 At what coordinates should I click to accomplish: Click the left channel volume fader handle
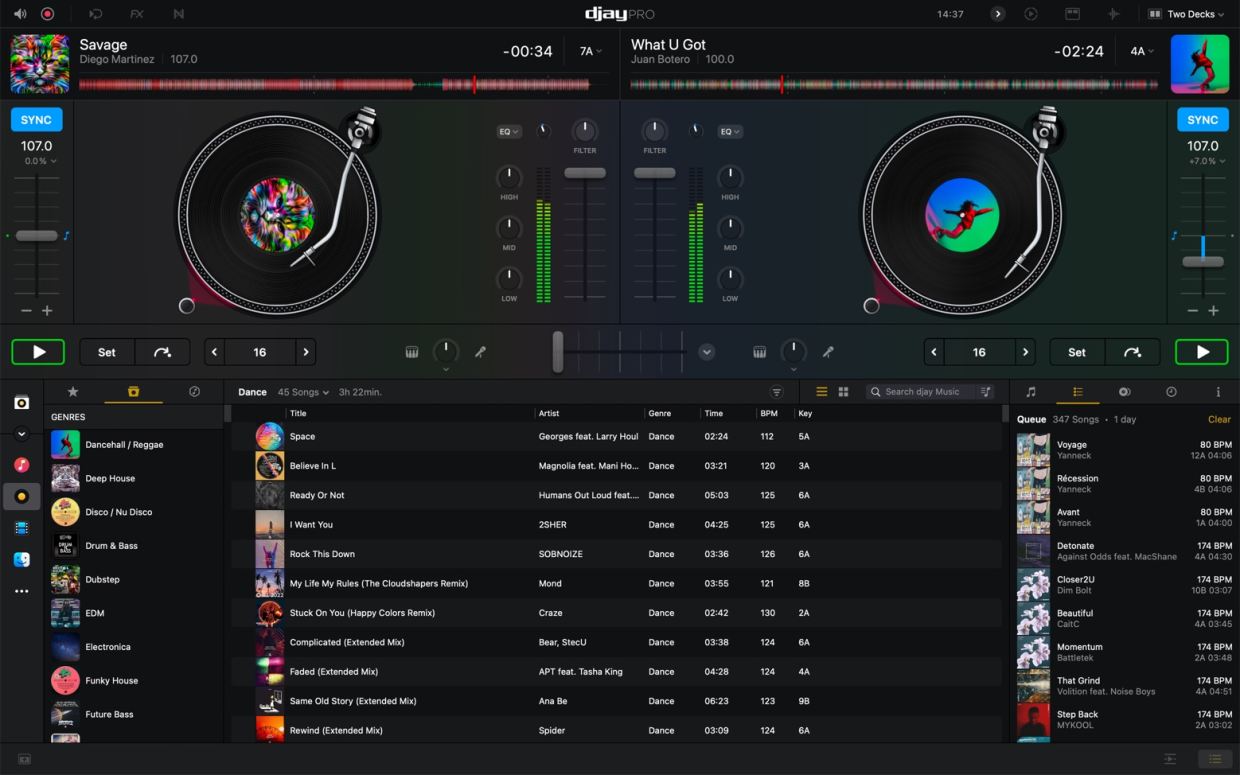(x=585, y=173)
